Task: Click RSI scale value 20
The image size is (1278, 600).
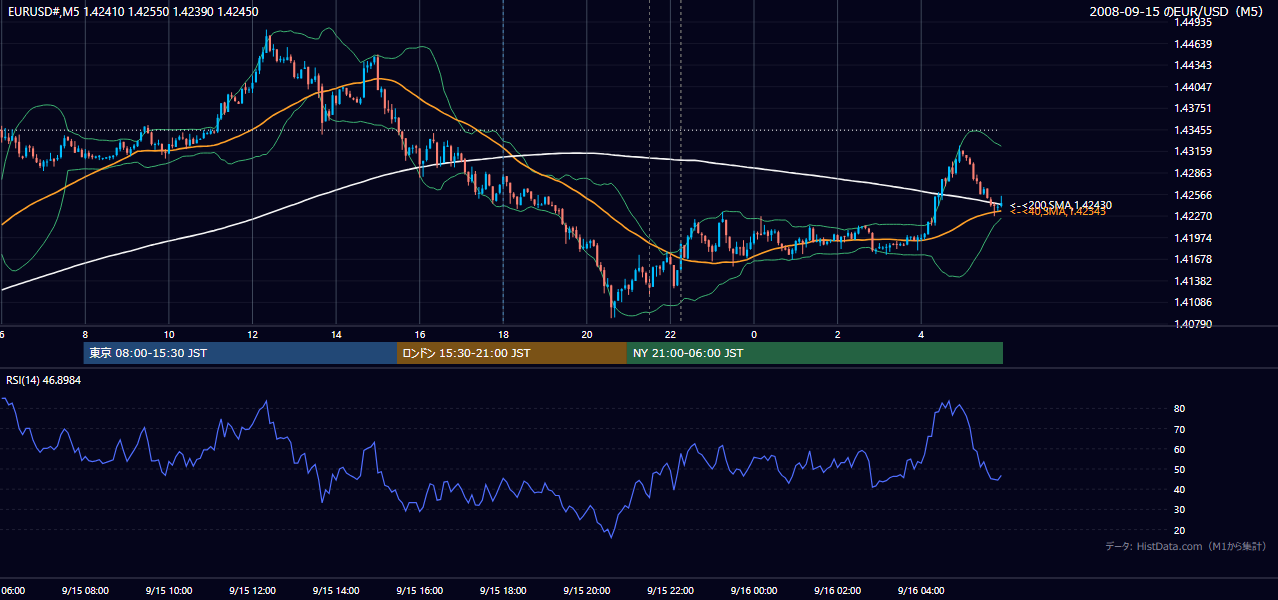Action: coord(1180,530)
